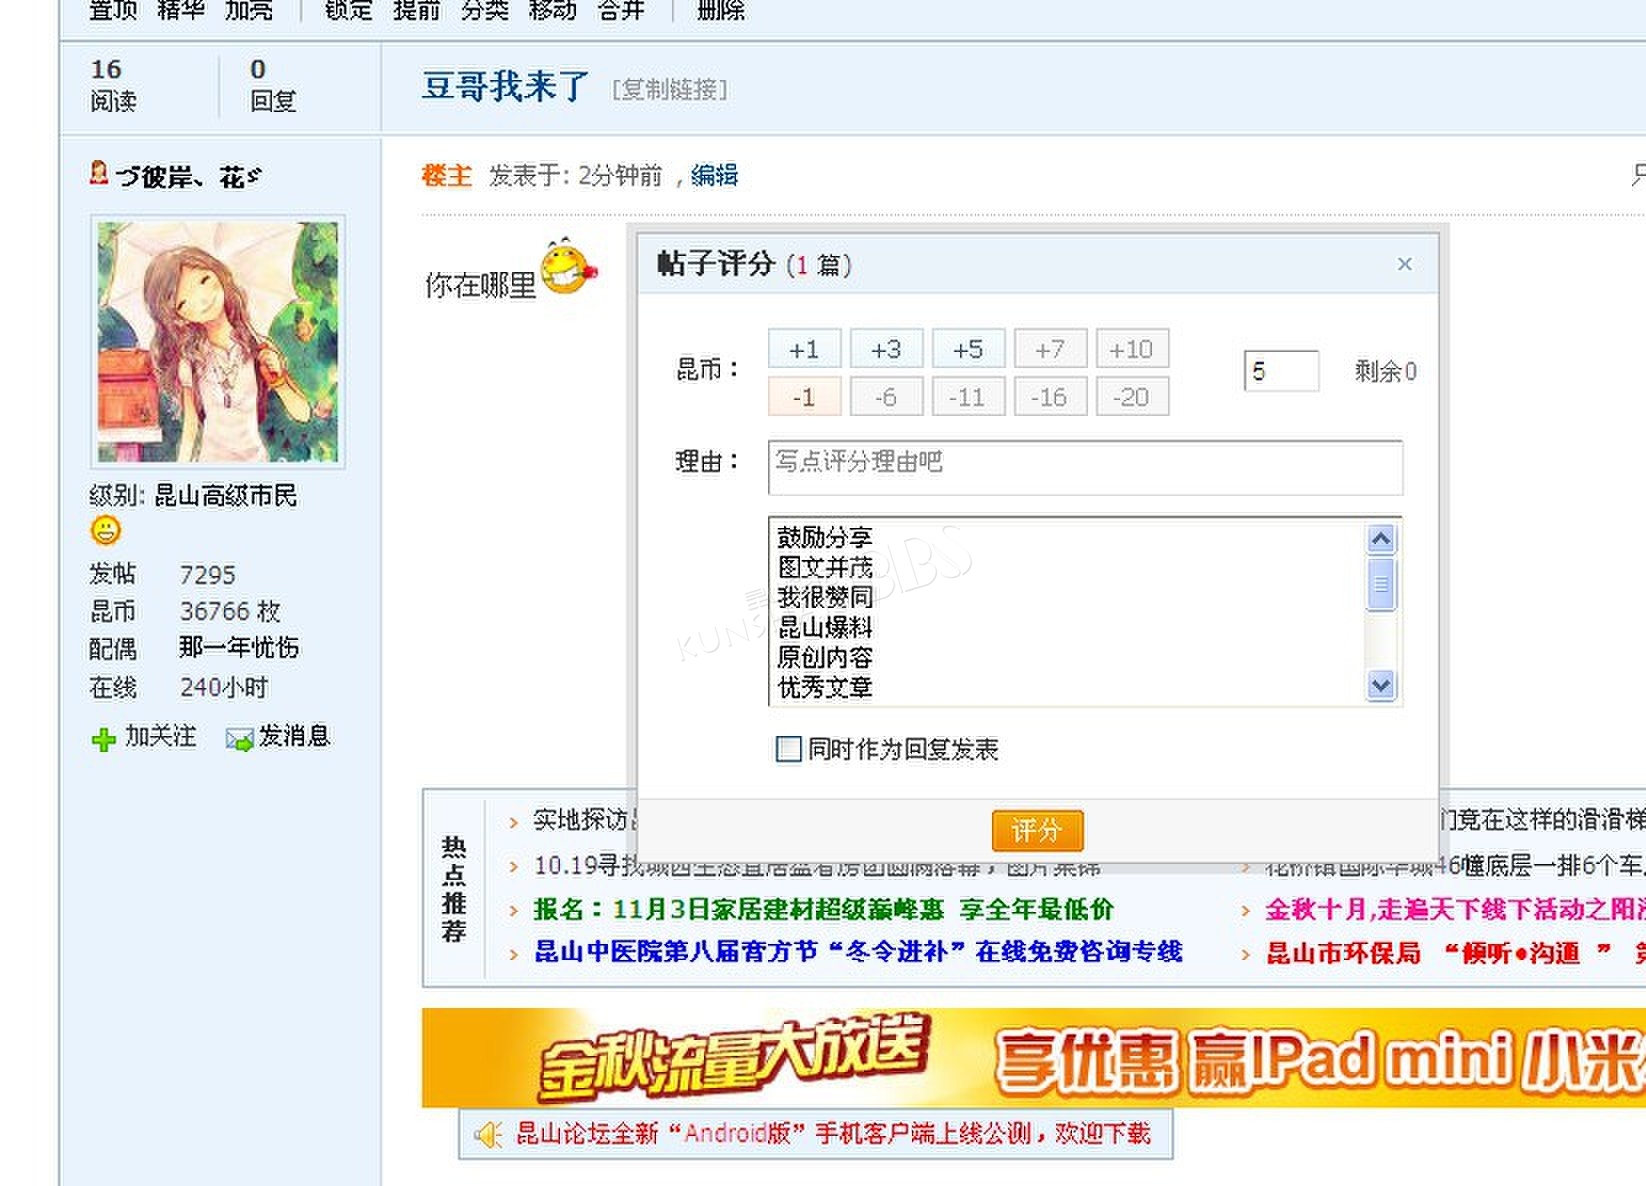Click the envelope send-message icon
This screenshot has width=1646, height=1186.
tap(239, 739)
